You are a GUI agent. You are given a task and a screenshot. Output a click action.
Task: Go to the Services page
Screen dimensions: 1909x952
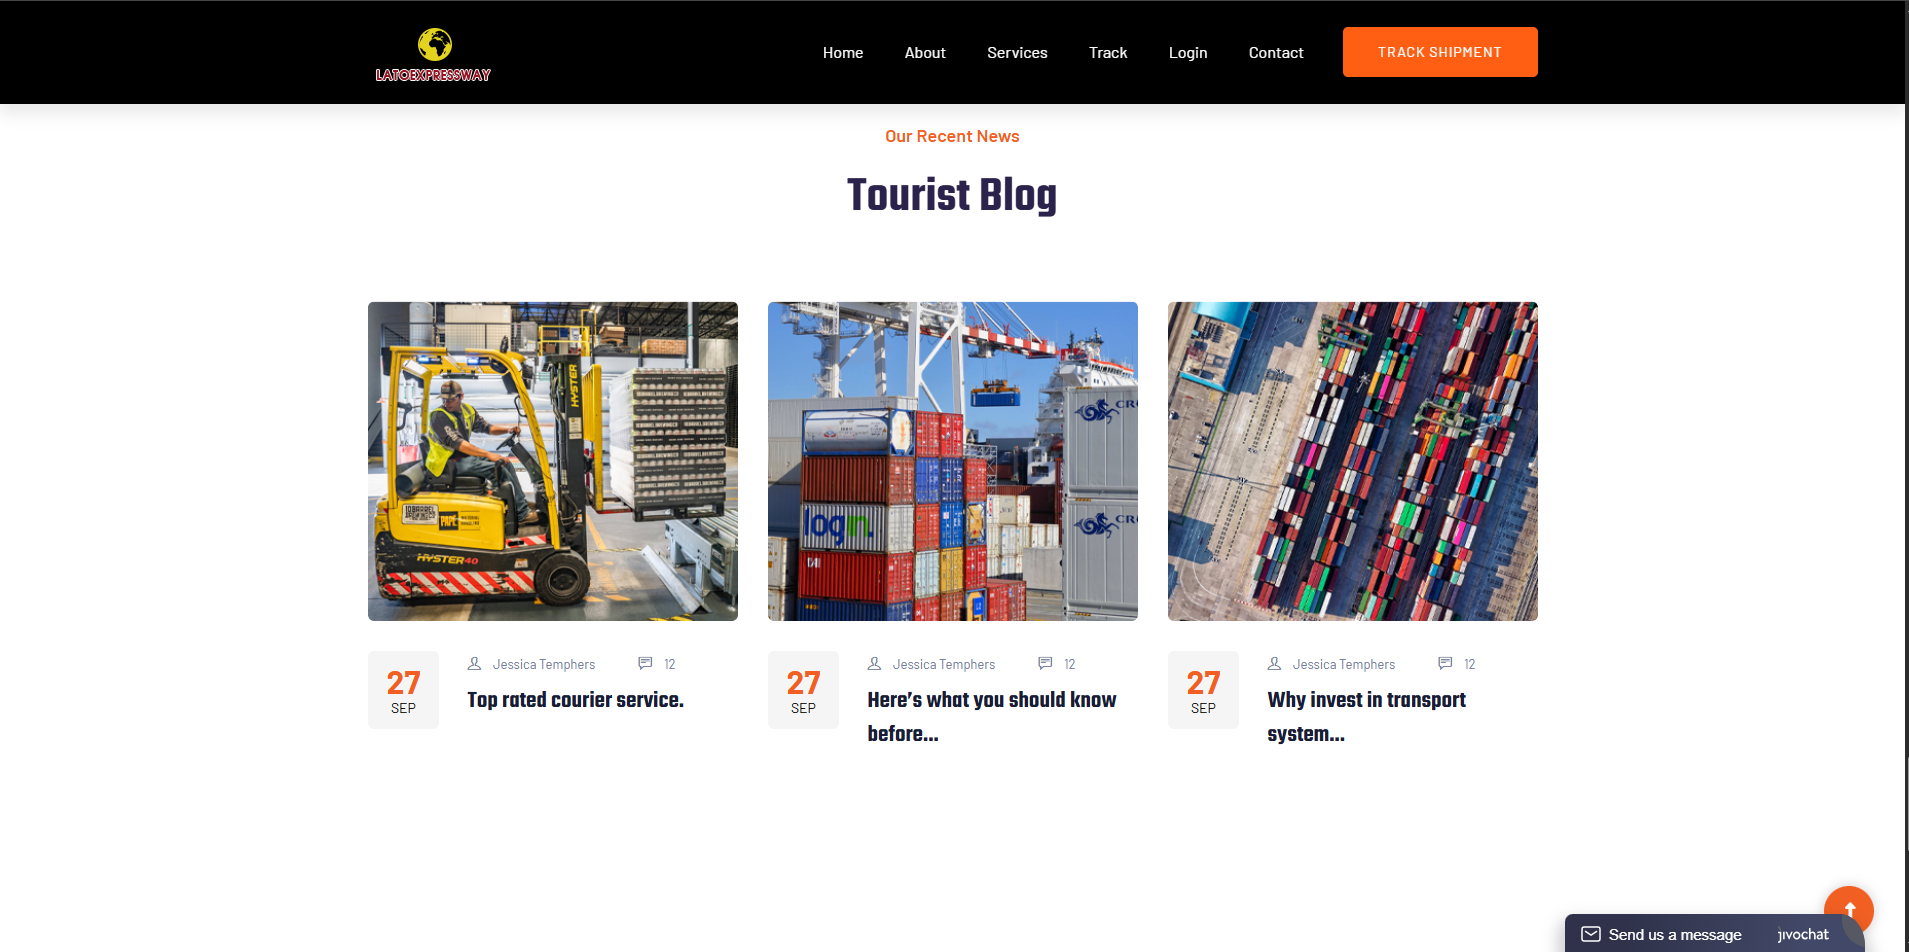pyautogui.click(x=1017, y=53)
